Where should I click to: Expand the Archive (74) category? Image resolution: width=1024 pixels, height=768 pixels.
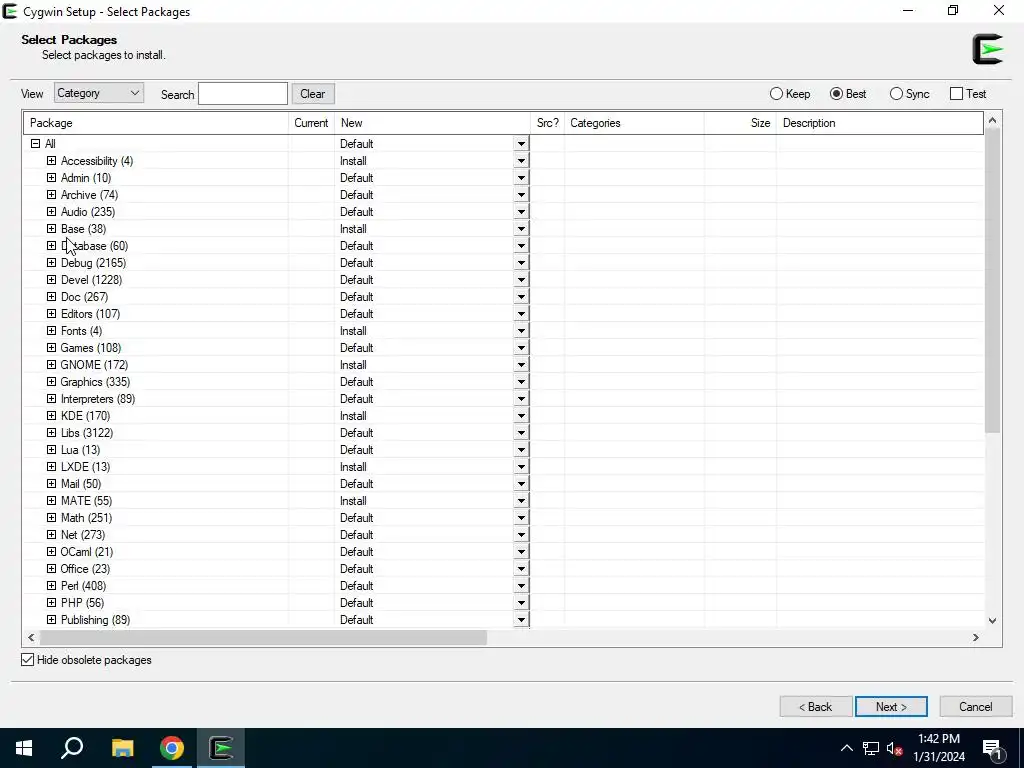pyautogui.click(x=52, y=195)
